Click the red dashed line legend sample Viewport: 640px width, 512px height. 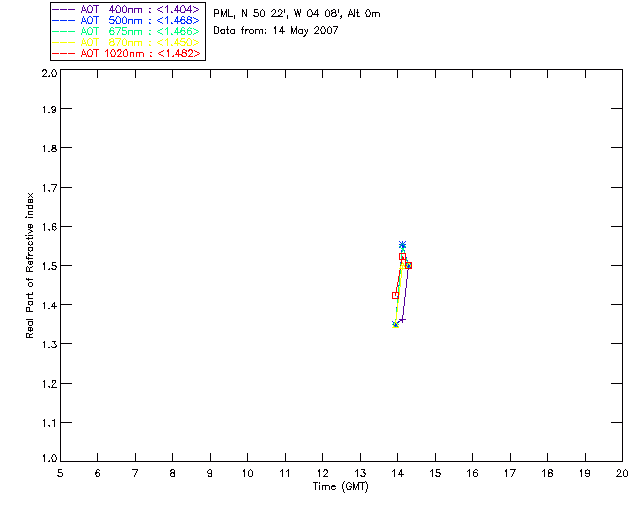(64, 53)
